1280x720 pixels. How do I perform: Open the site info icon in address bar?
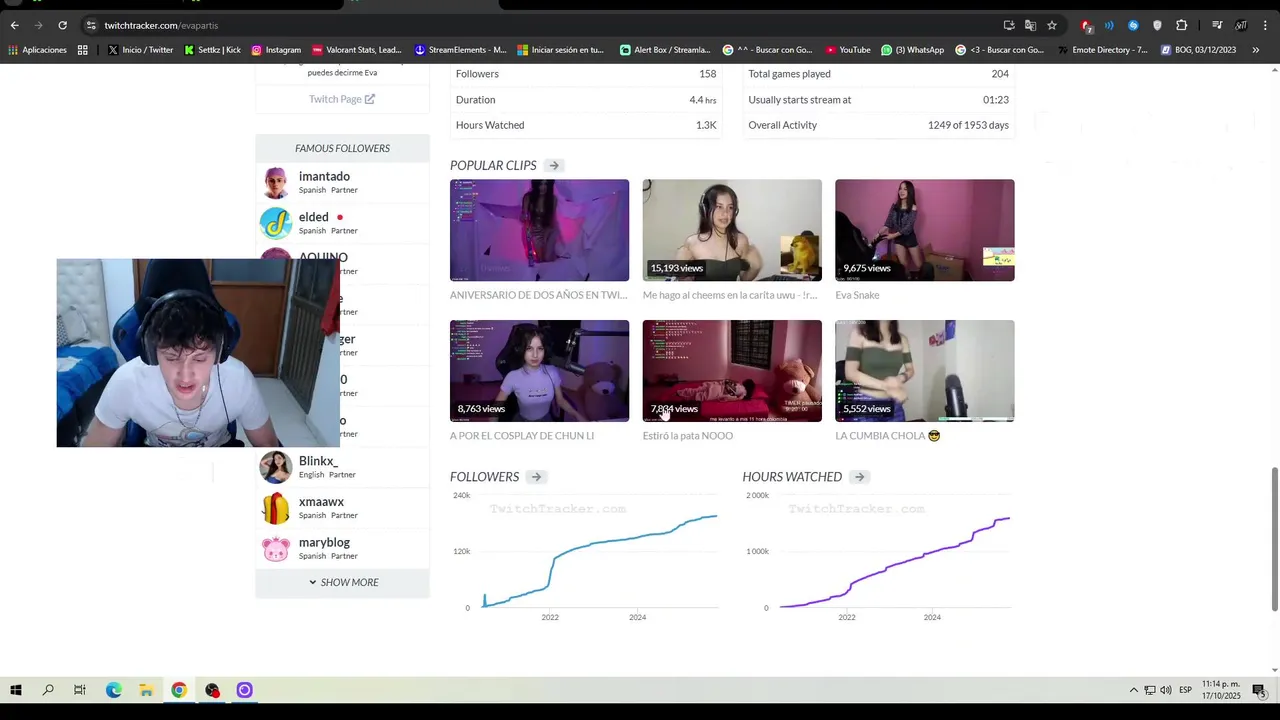click(91, 25)
